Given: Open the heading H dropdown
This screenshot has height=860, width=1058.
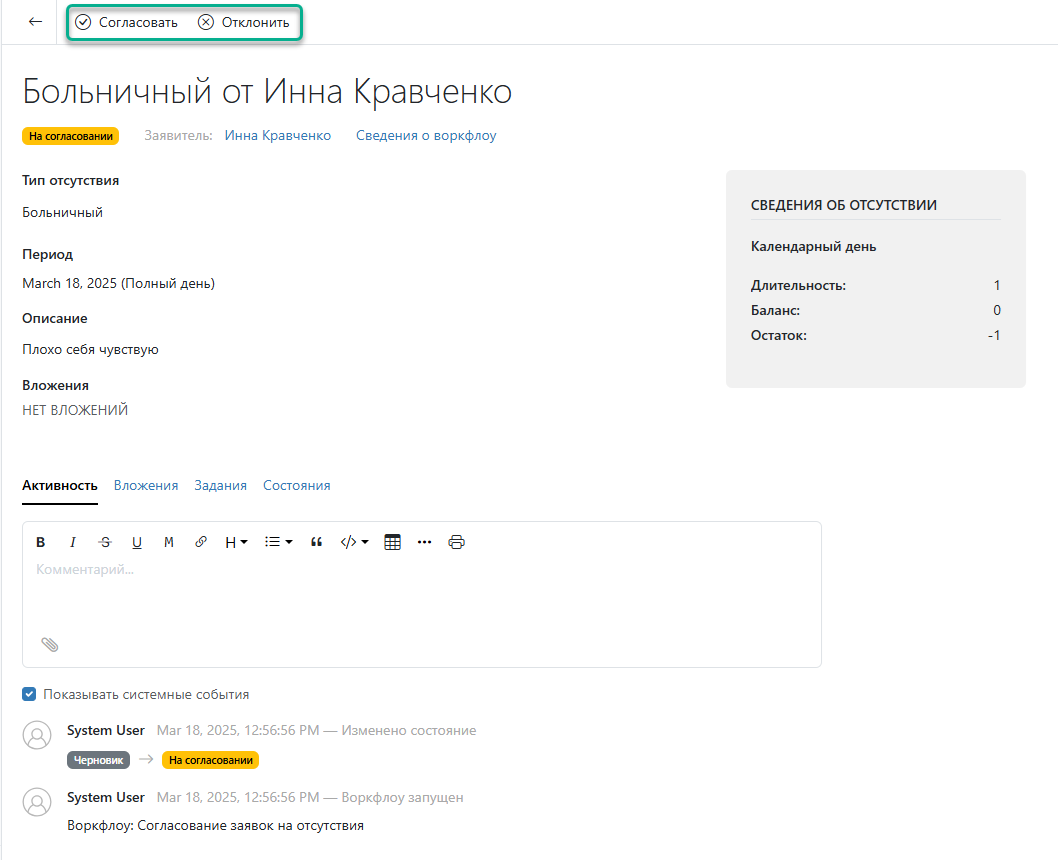Looking at the screenshot, I should click(x=236, y=542).
